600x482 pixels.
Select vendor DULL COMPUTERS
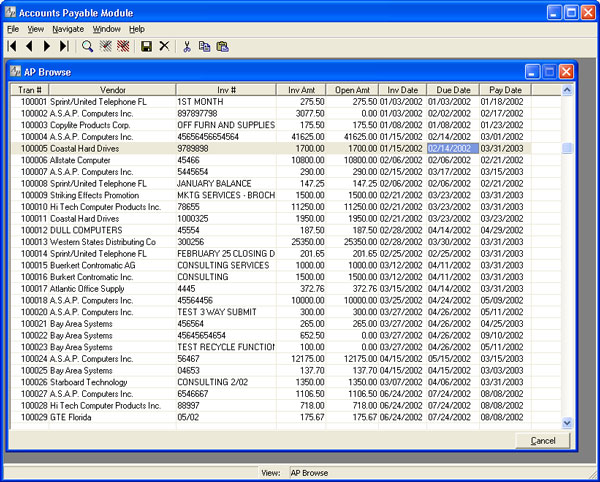point(86,230)
